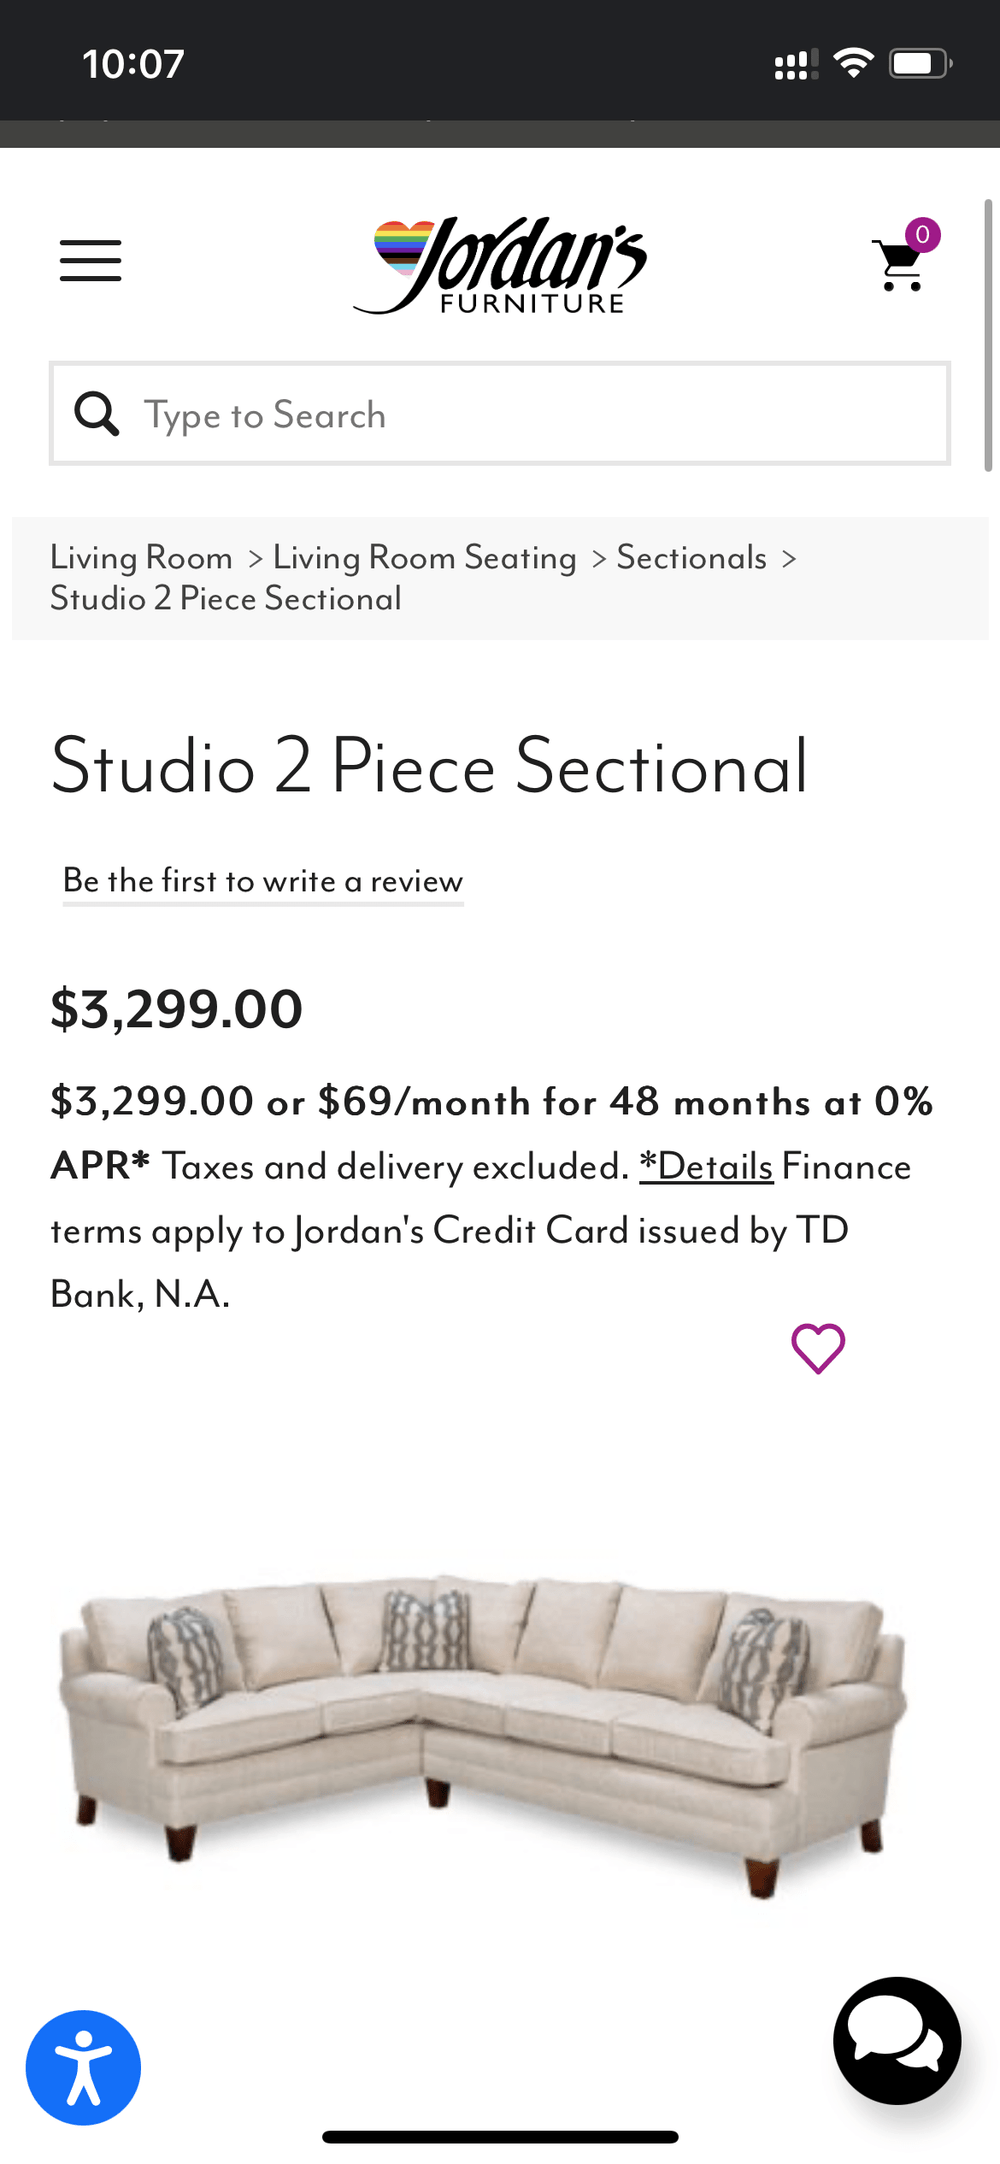Go to the Jordan's Furniture homepage logo
The image size is (1000, 2164).
coord(501,265)
